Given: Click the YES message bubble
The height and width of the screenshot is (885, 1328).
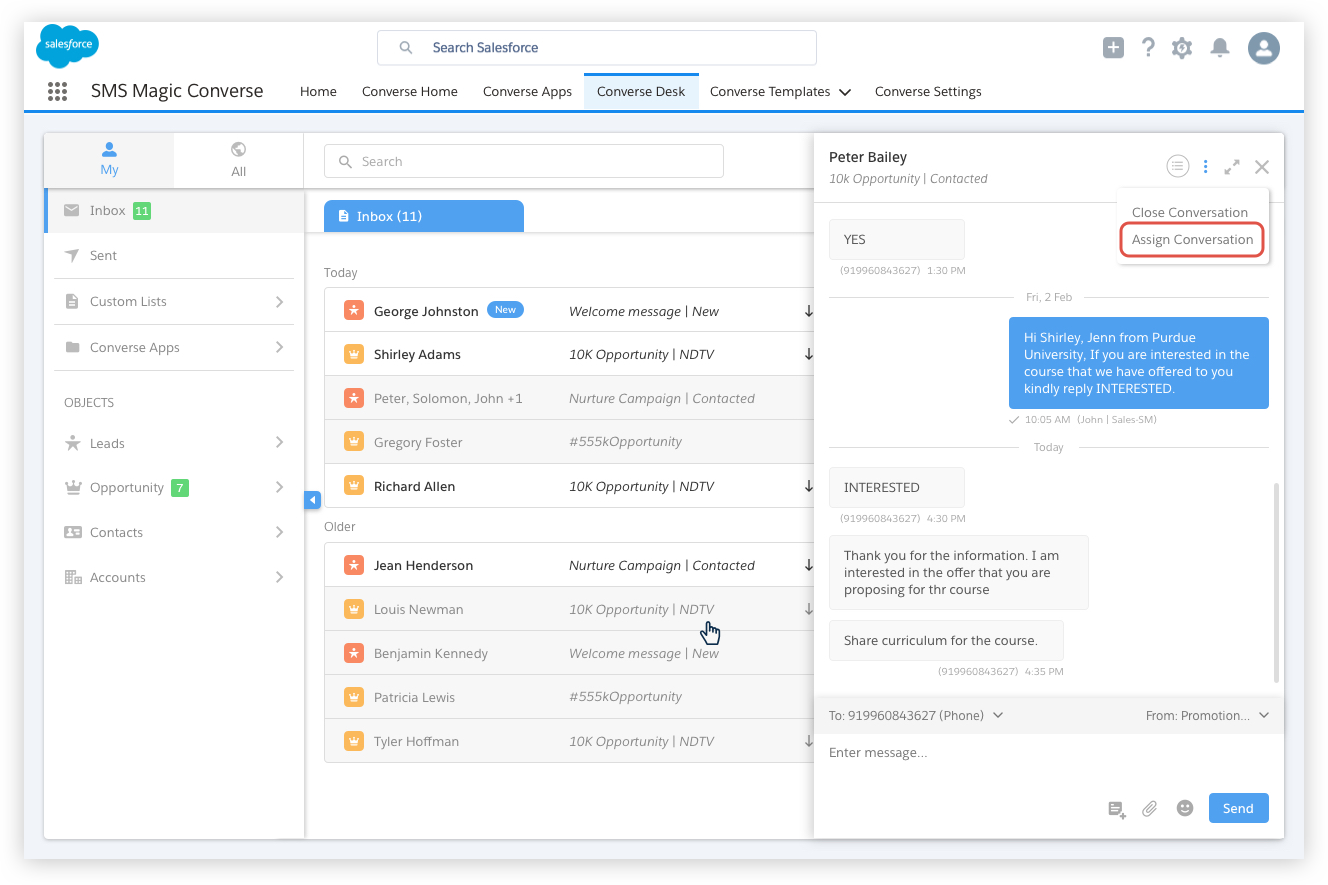Looking at the screenshot, I should coord(897,239).
